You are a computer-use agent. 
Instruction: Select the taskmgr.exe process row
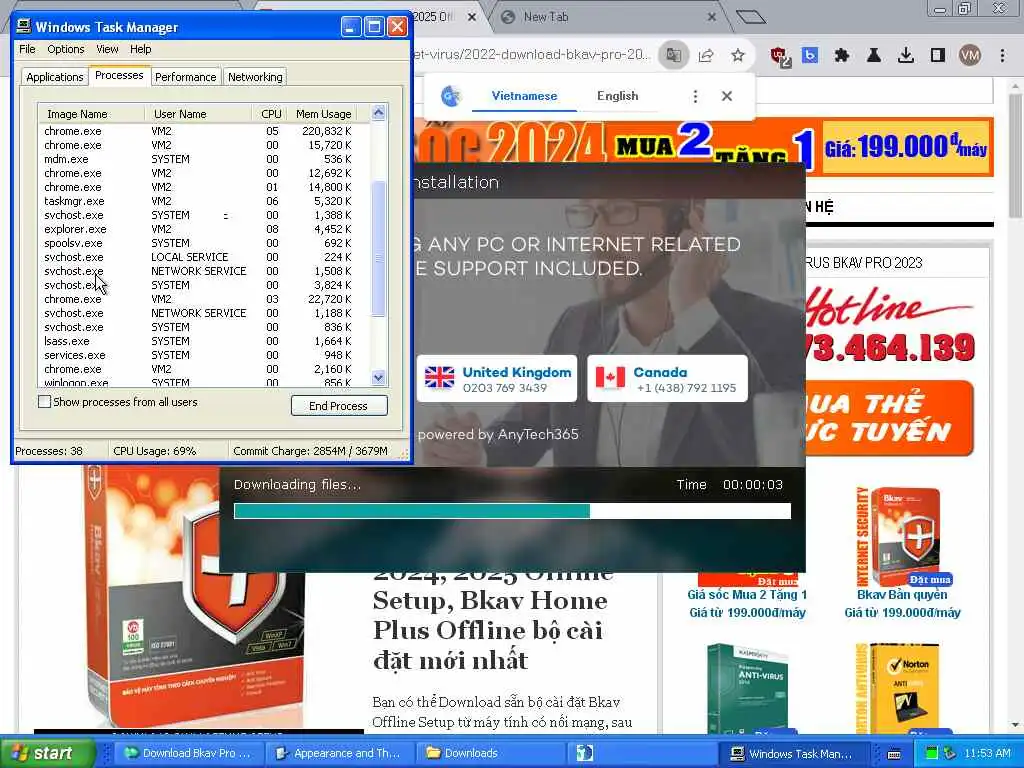click(204, 201)
